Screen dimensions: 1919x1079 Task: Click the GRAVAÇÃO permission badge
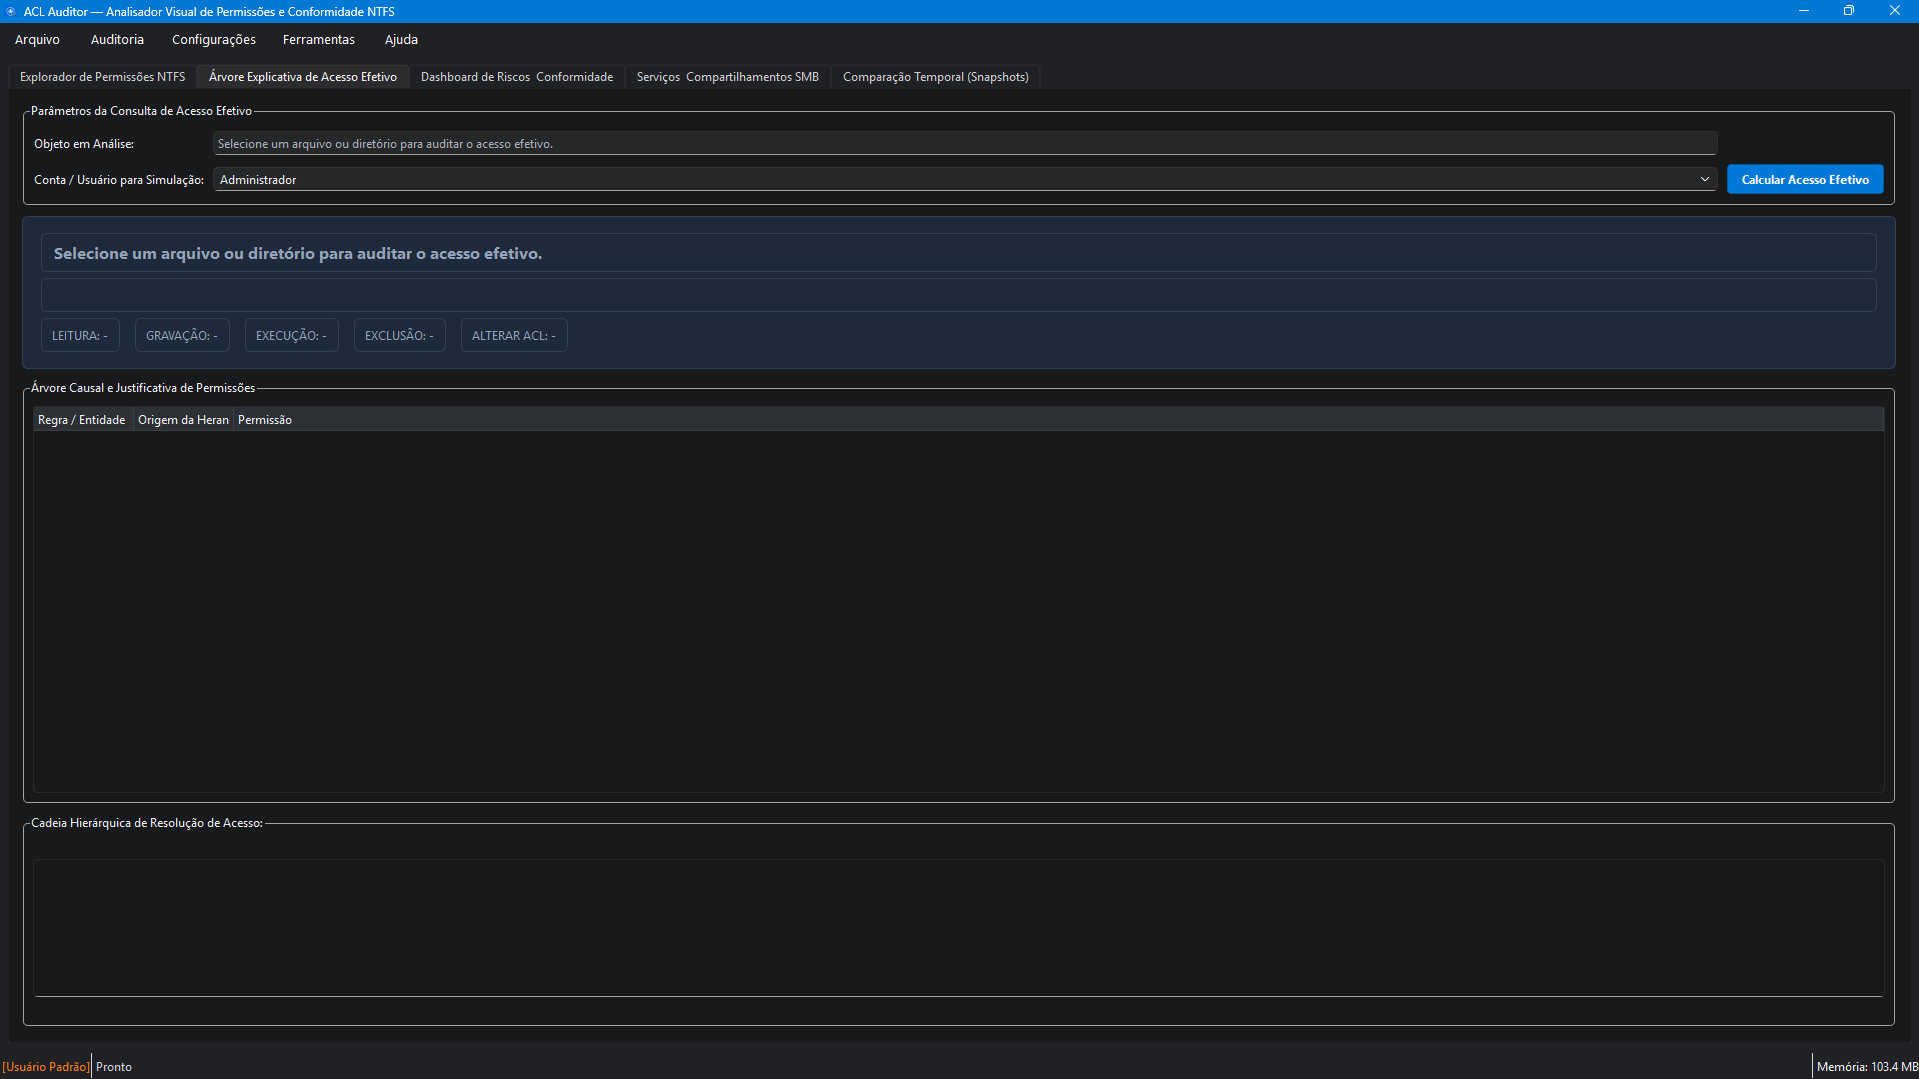point(182,336)
